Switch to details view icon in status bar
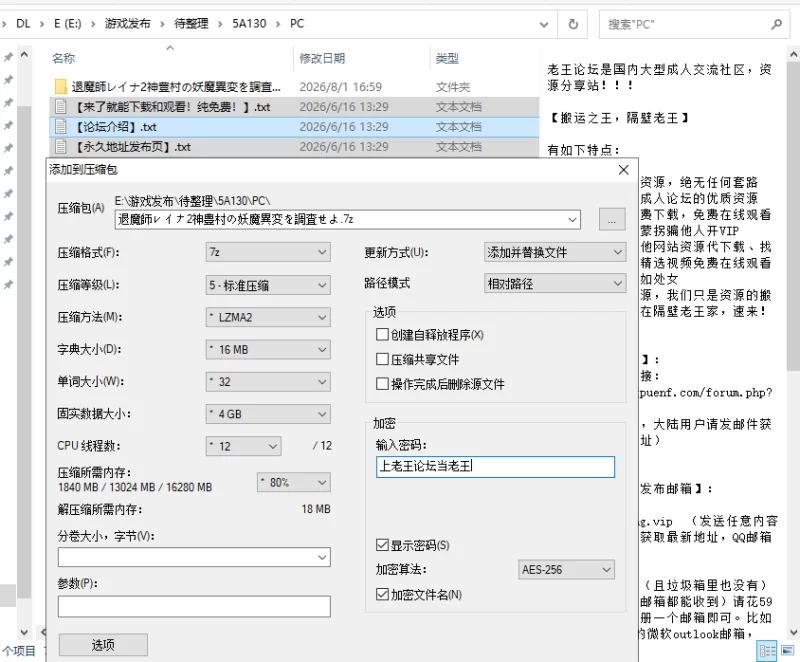The image size is (800, 662). click(767, 651)
